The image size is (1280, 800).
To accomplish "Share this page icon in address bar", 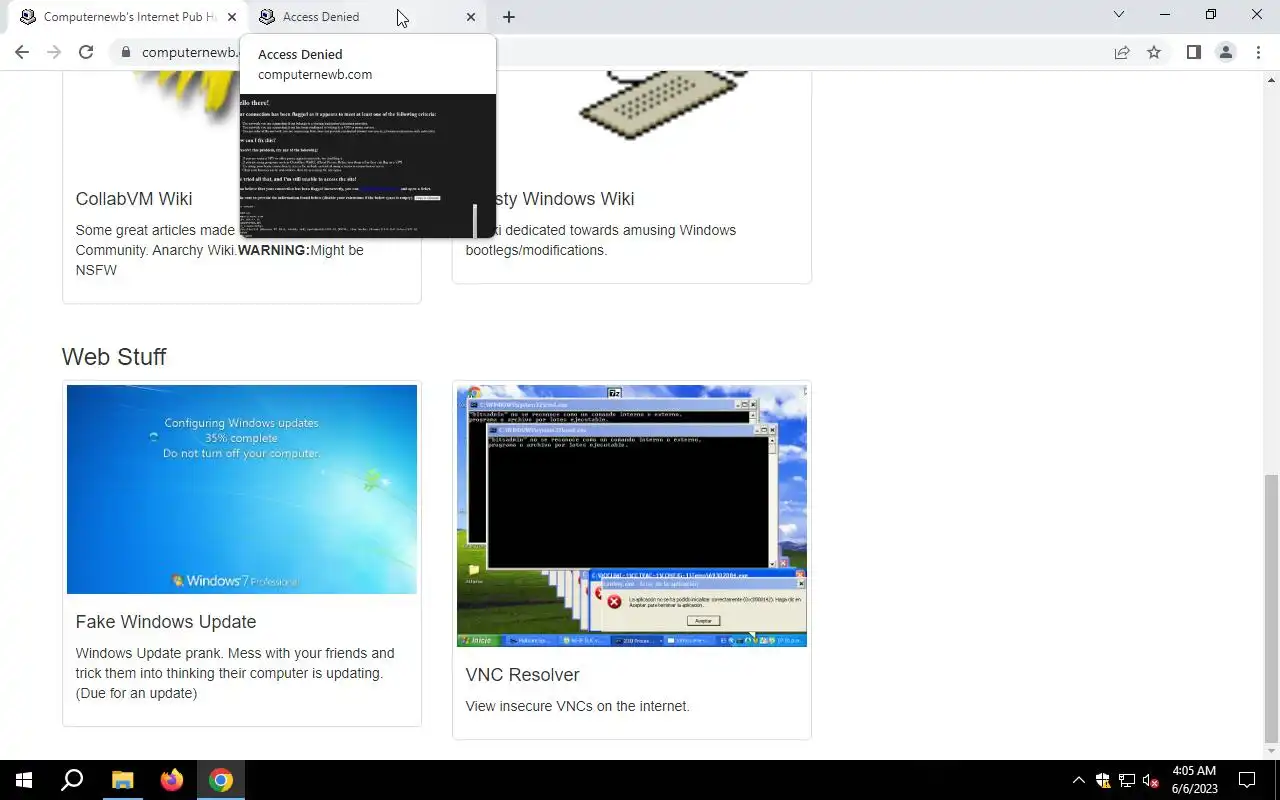I will tap(1122, 52).
